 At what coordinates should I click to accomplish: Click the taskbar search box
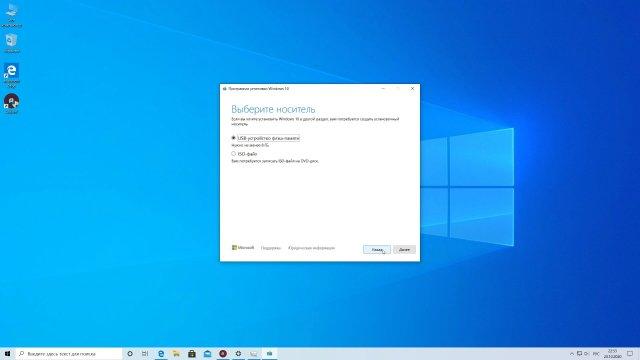click(x=69, y=353)
